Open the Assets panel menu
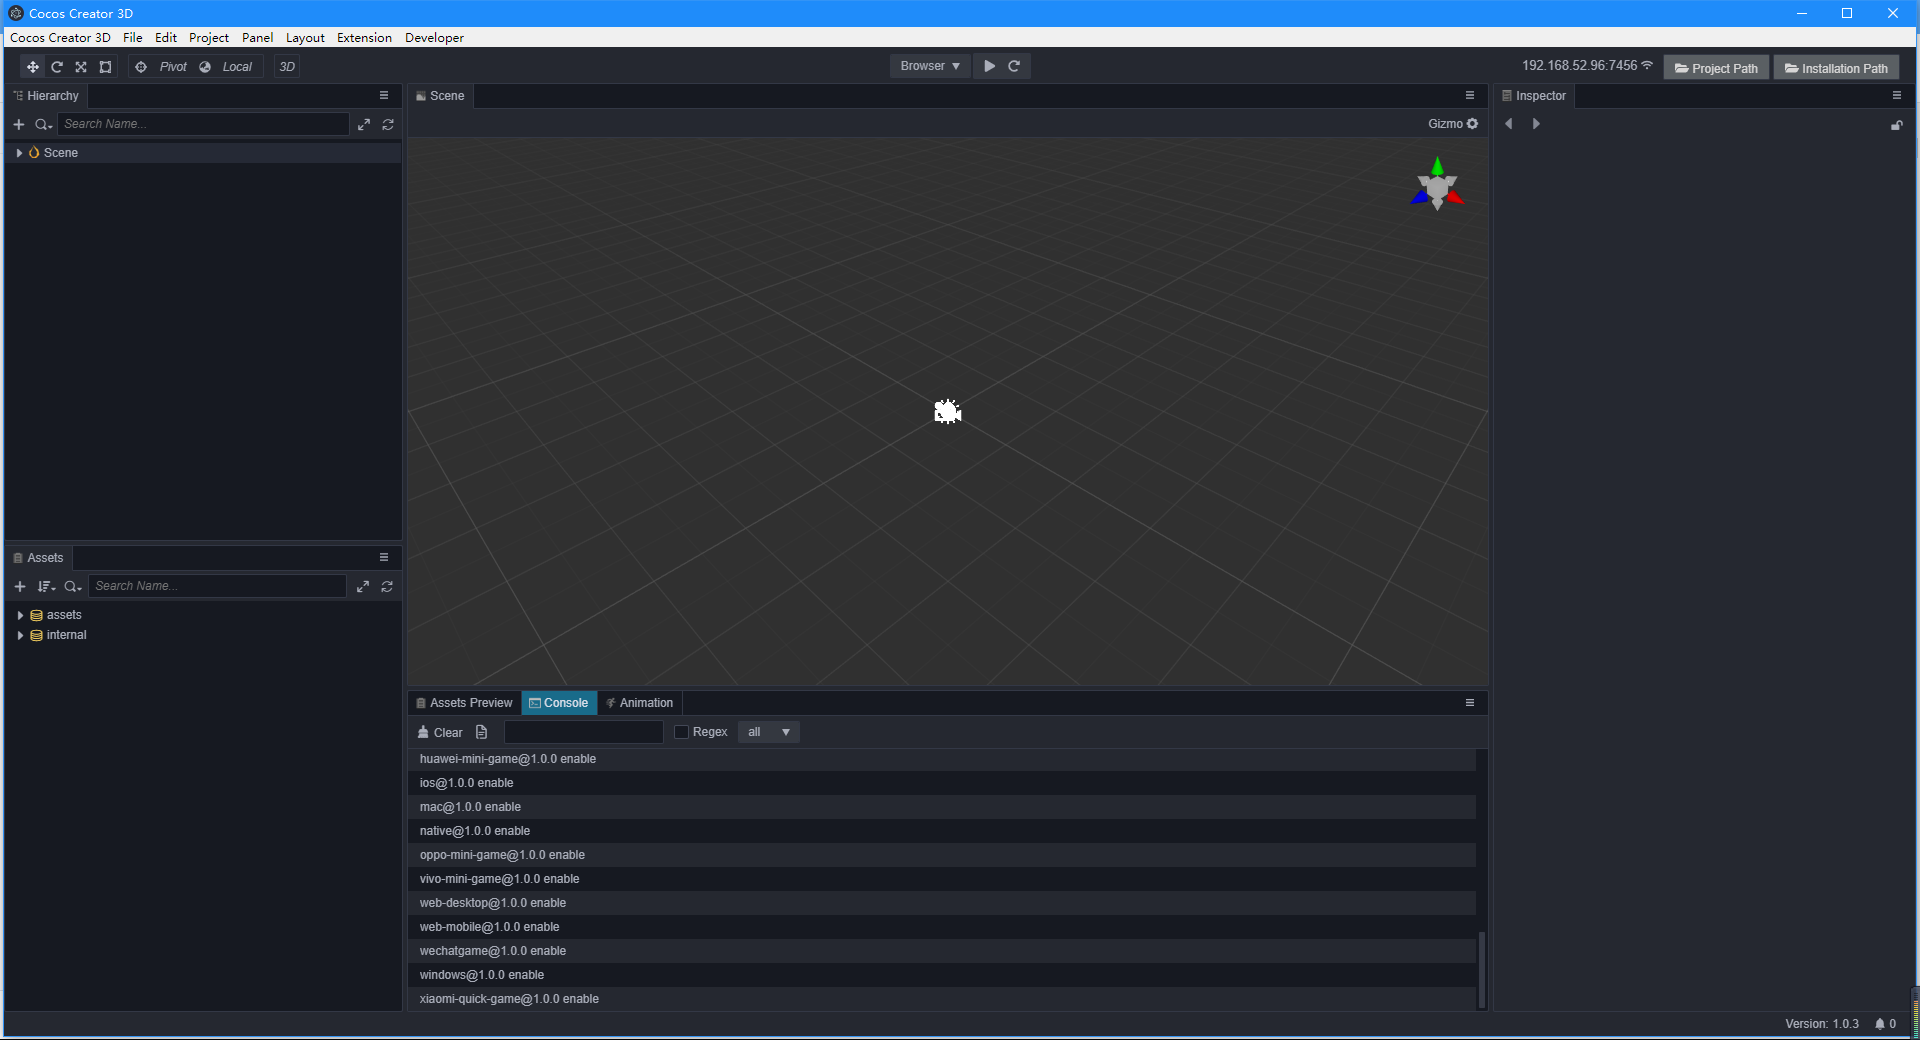 pyautogui.click(x=384, y=558)
